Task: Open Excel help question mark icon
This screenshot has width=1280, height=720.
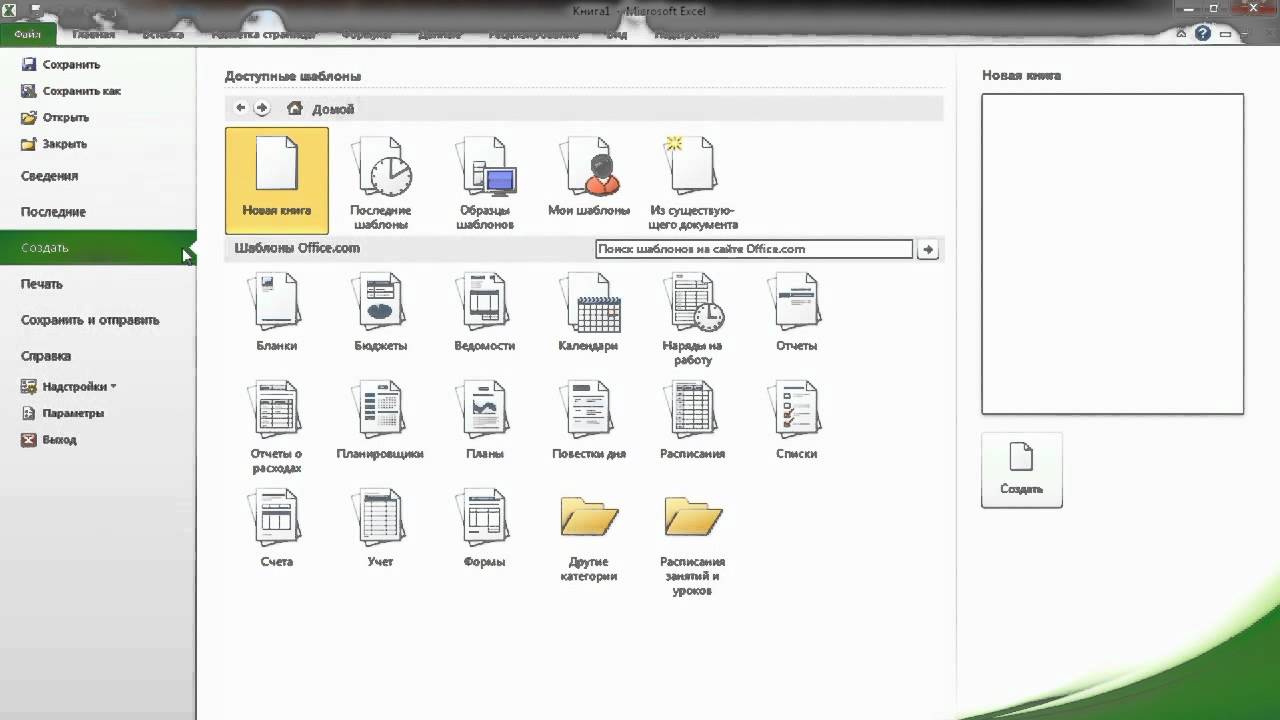Action: 1203,33
